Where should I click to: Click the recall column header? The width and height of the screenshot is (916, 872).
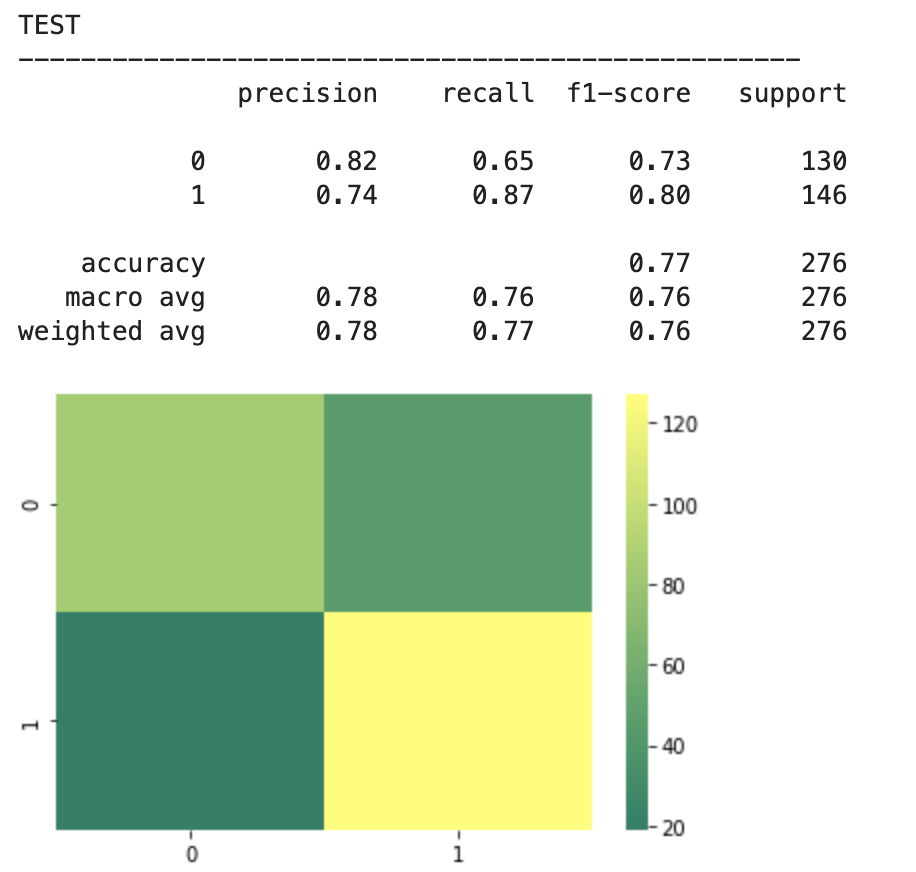[x=488, y=94]
